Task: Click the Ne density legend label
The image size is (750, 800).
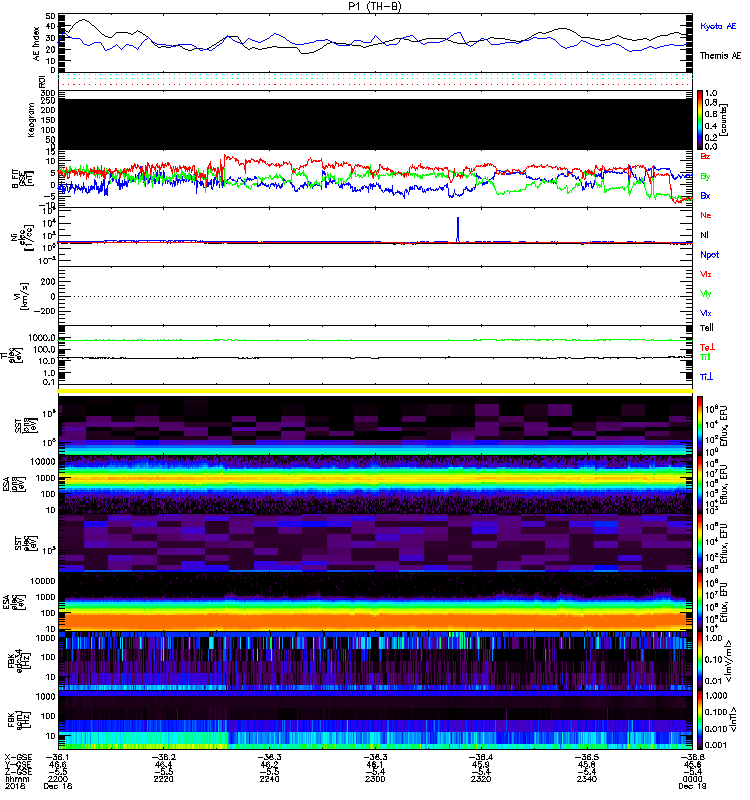Action: coord(706,216)
